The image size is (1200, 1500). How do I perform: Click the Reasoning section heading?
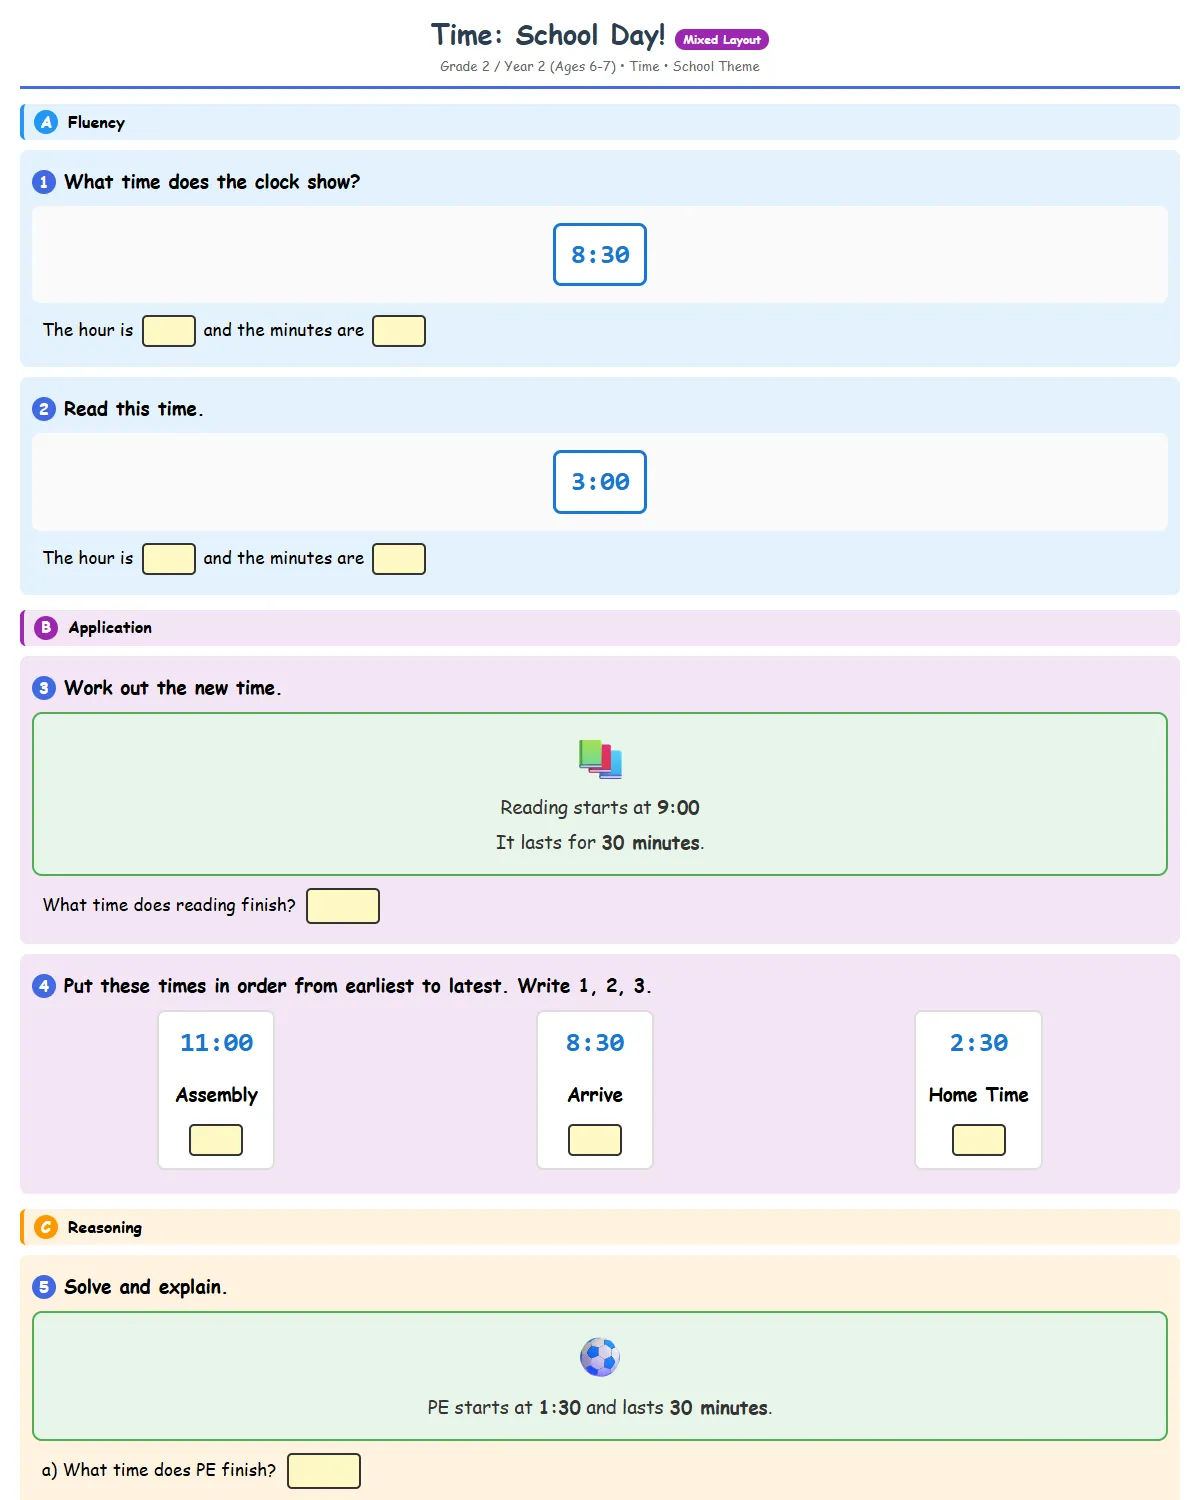tap(105, 1227)
